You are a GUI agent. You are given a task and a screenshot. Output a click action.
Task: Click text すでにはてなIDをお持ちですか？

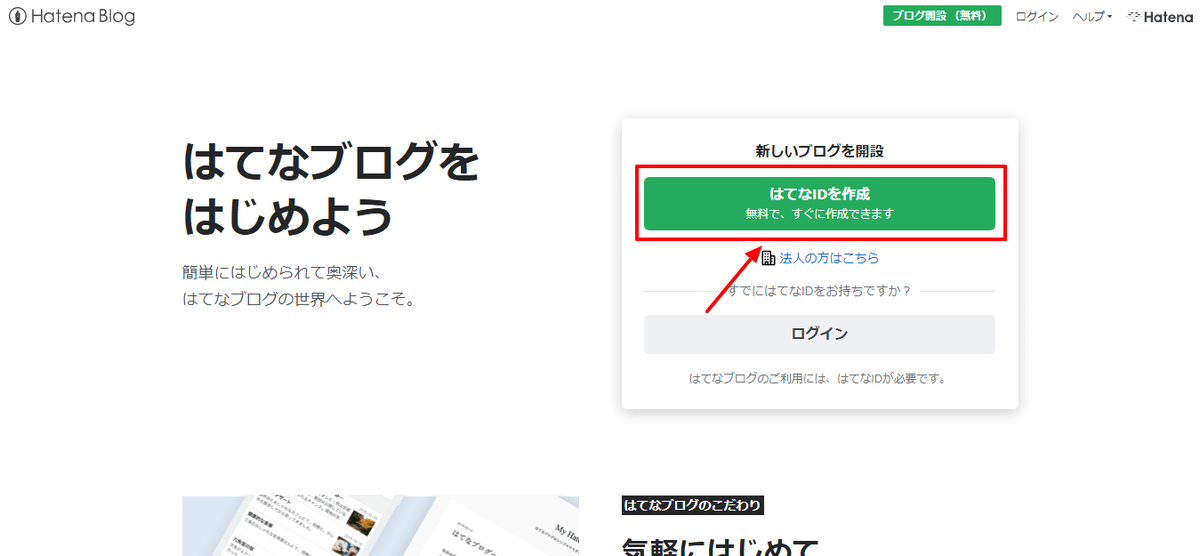tap(819, 291)
